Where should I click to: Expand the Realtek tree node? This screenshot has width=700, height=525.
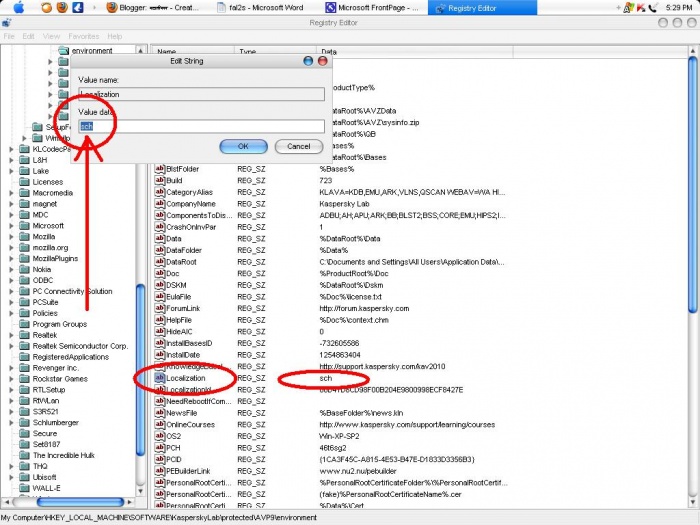coord(12,335)
